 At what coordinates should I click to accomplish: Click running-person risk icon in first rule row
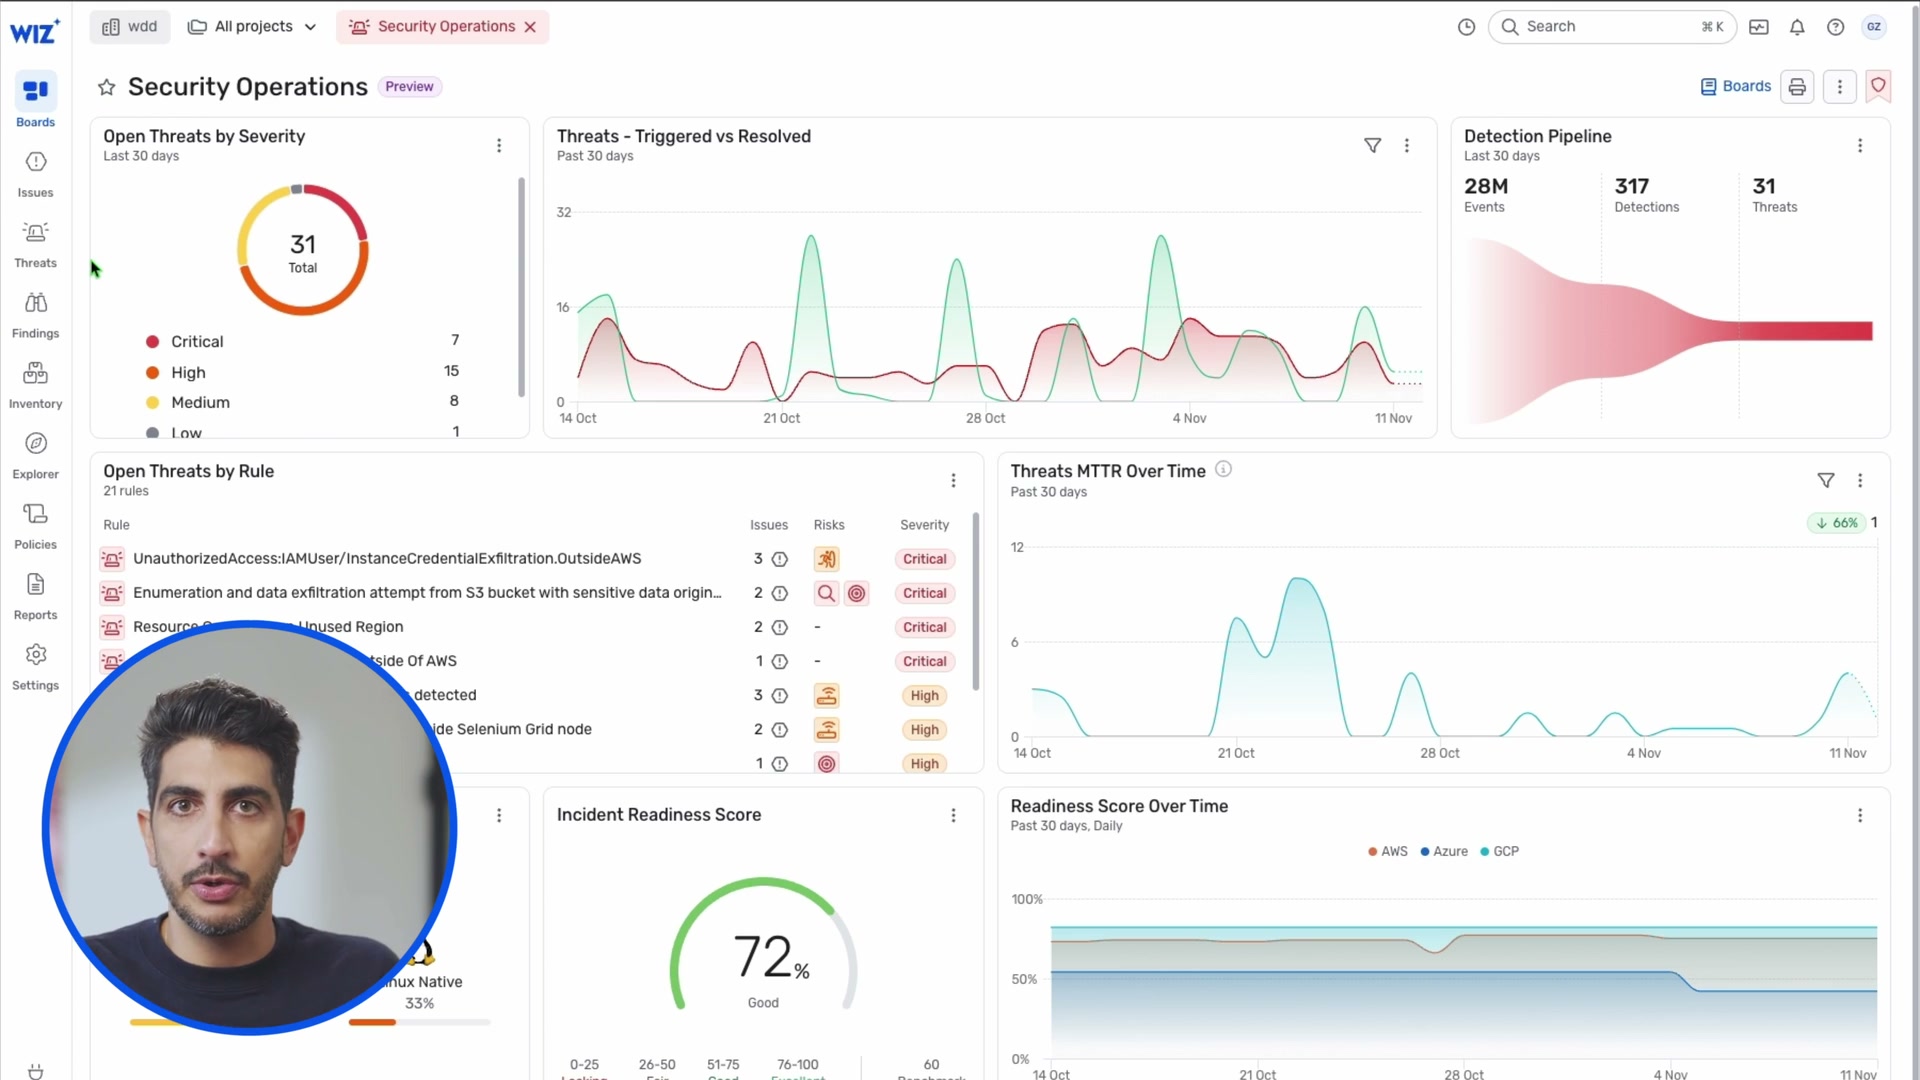[x=826, y=559]
